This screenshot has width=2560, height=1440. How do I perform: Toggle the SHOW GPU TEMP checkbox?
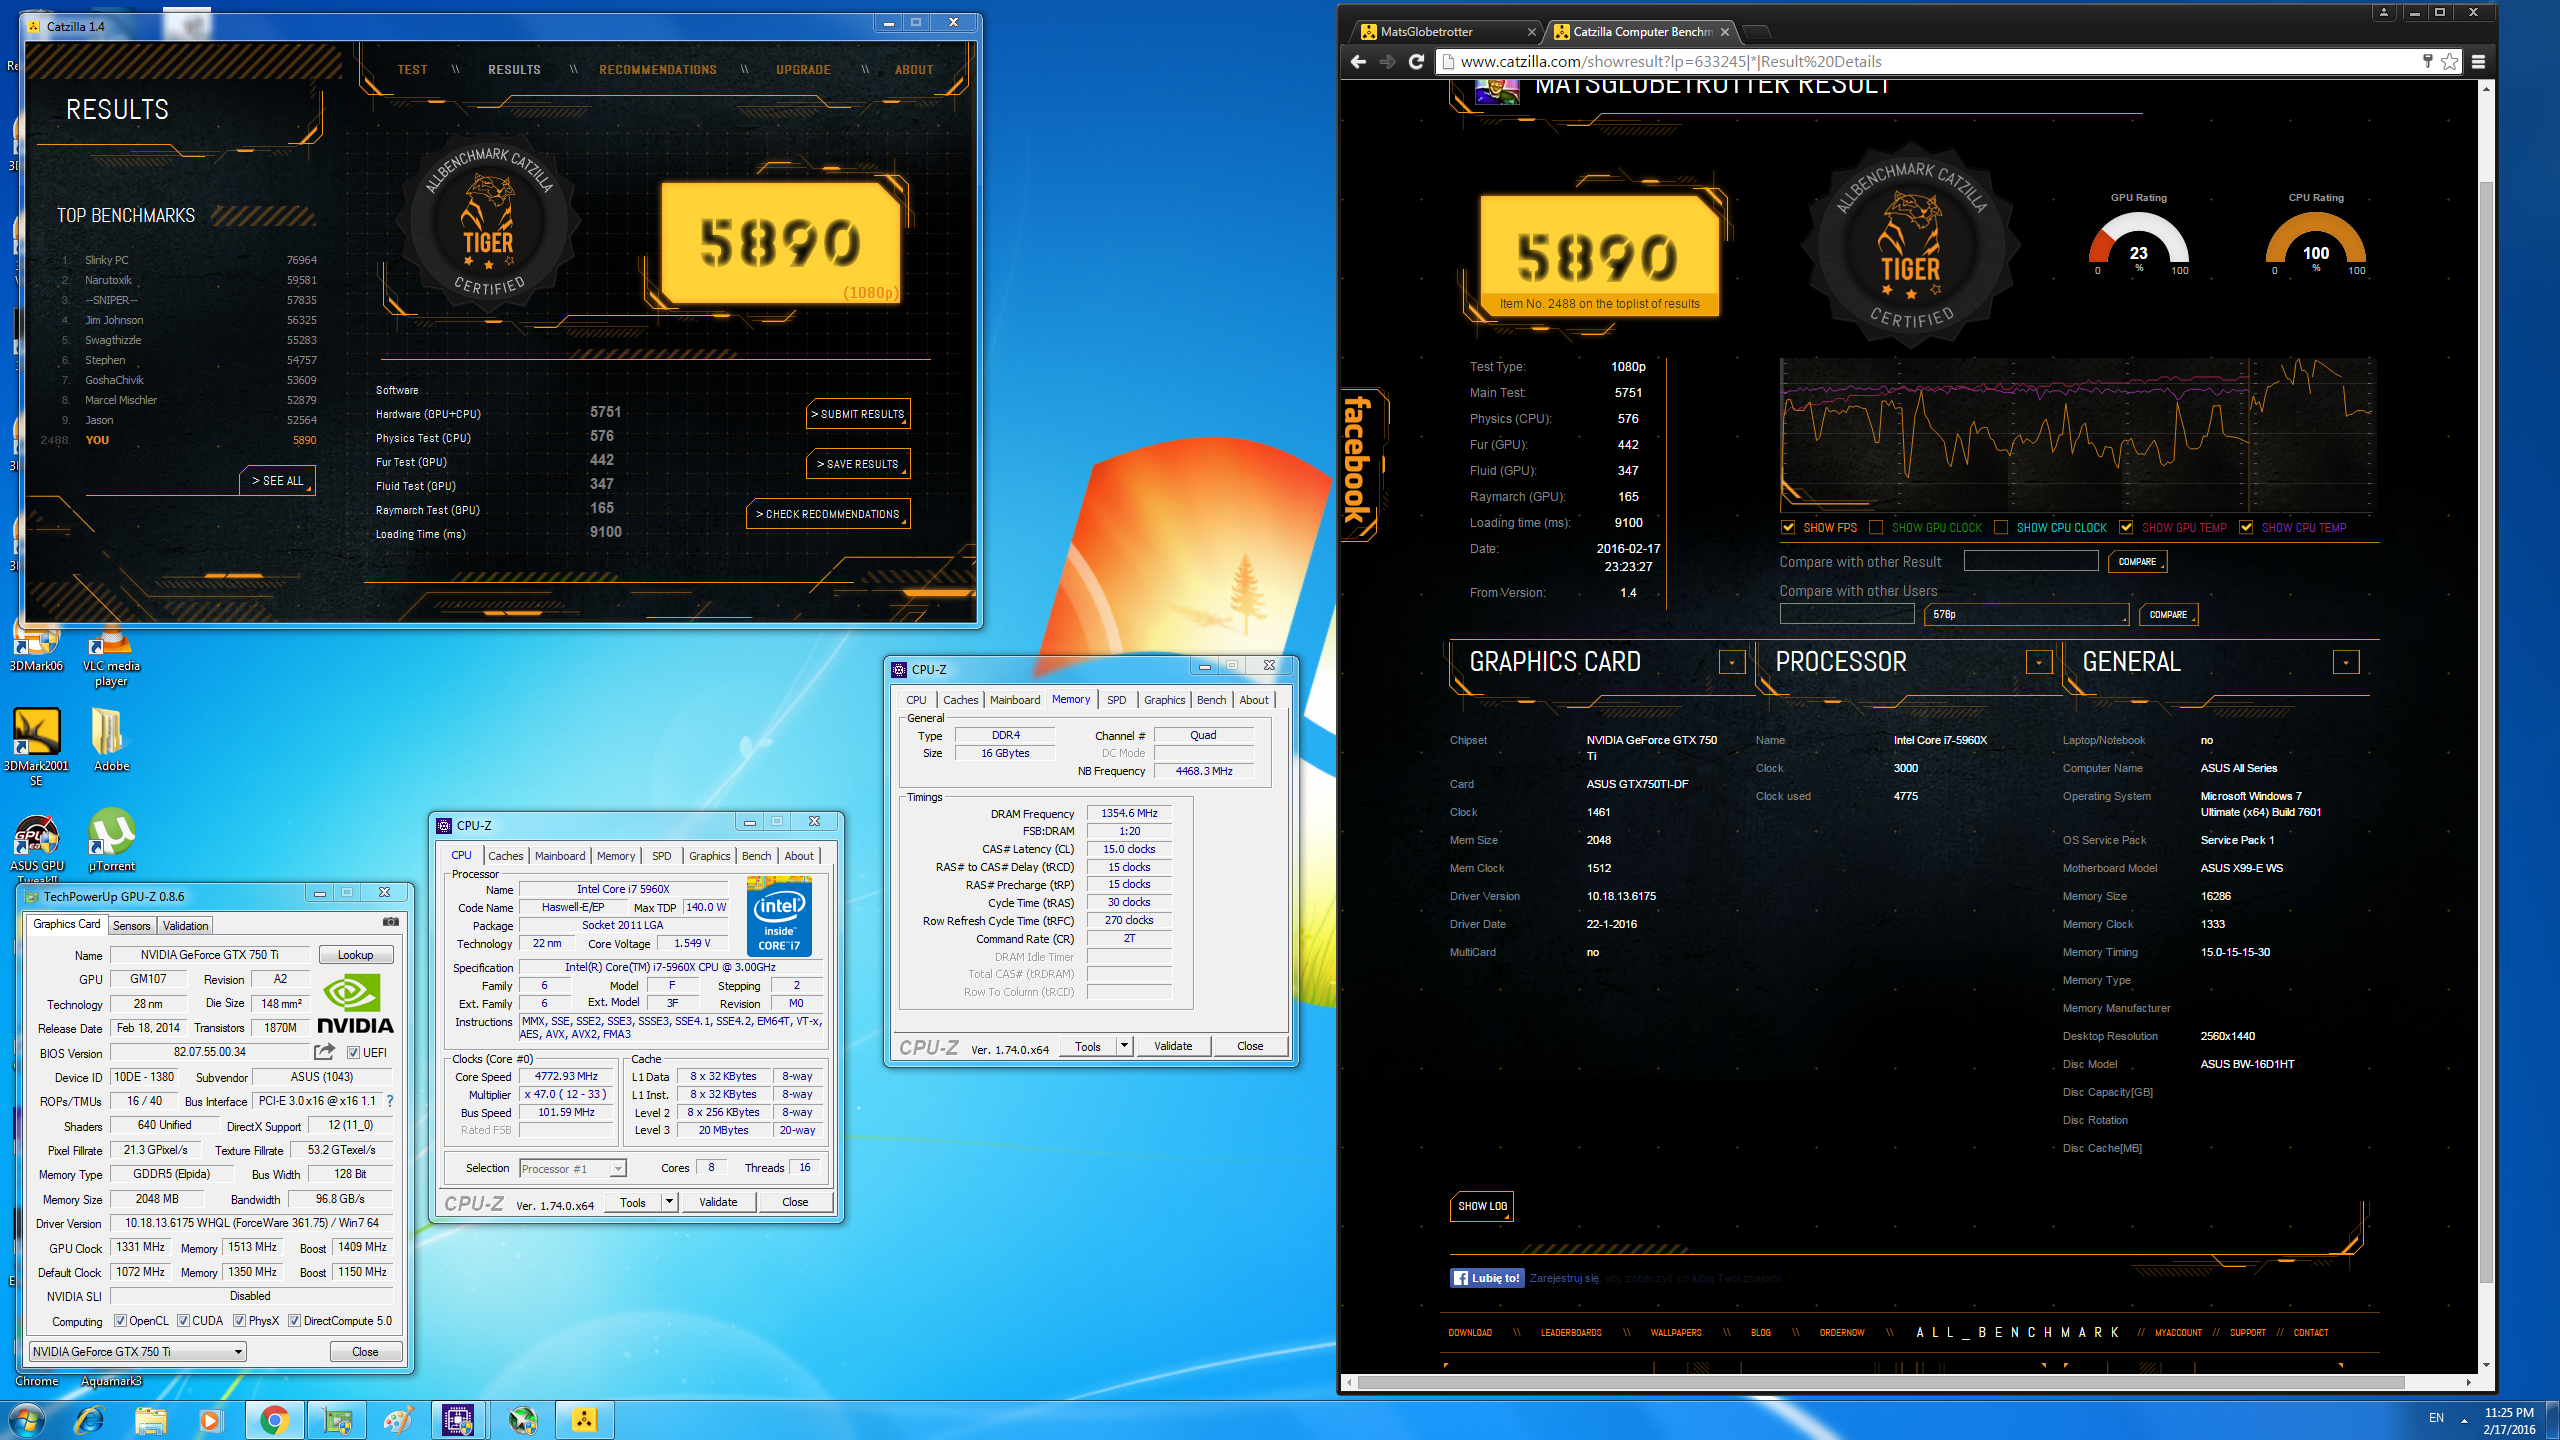pos(2126,528)
